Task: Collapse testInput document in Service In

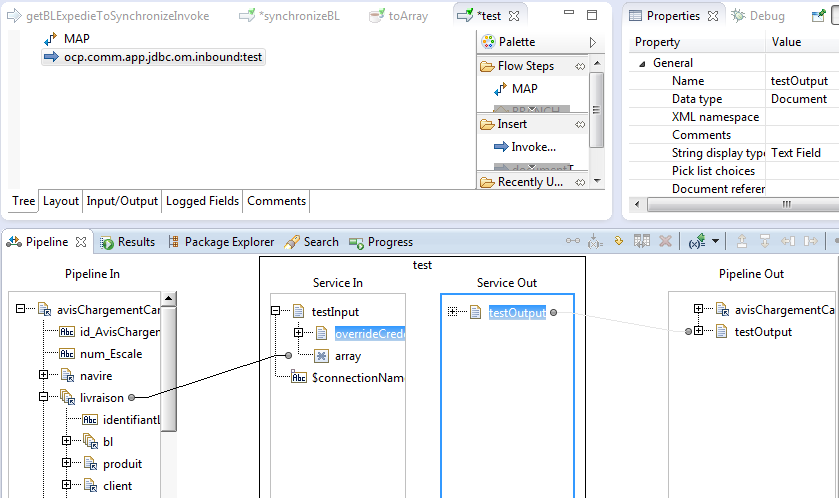Action: (x=275, y=311)
